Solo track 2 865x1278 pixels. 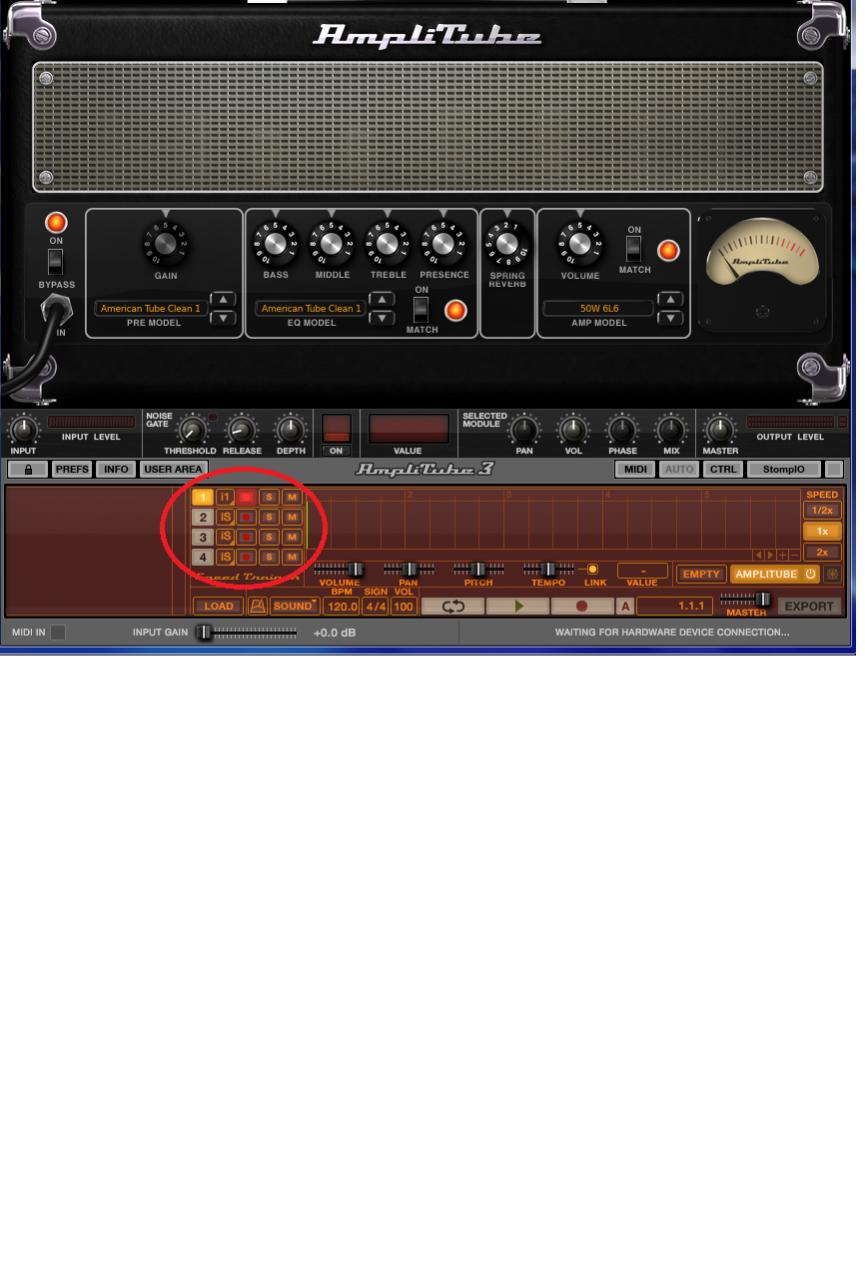(x=269, y=517)
